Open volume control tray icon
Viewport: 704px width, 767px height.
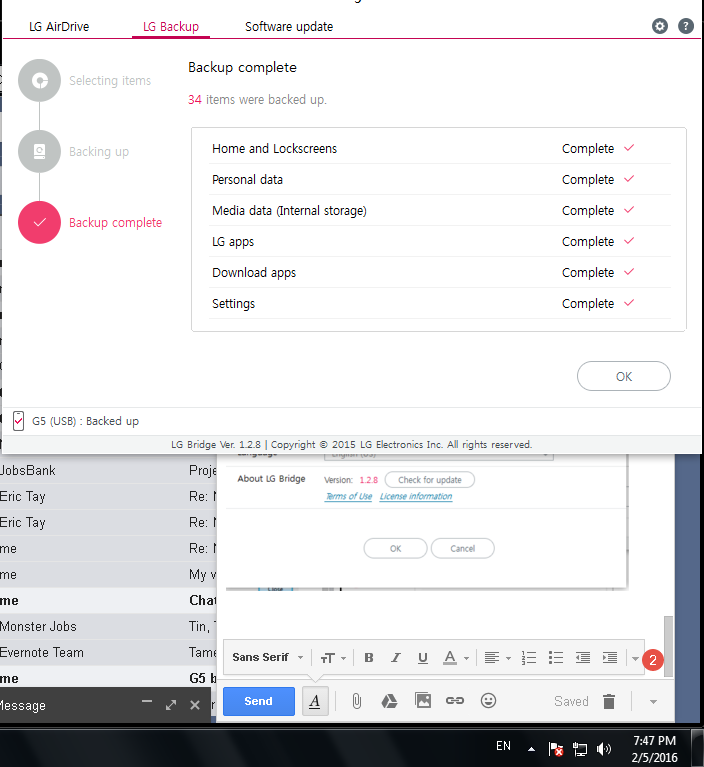[604, 748]
